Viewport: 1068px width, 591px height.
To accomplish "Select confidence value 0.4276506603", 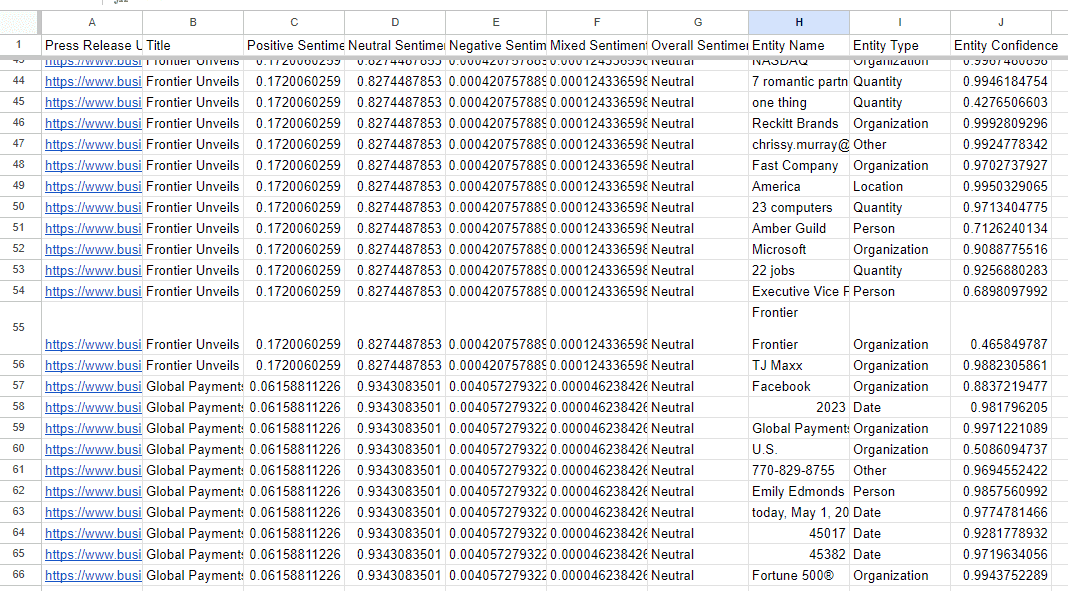I will pyautogui.click(x=1001, y=103).
